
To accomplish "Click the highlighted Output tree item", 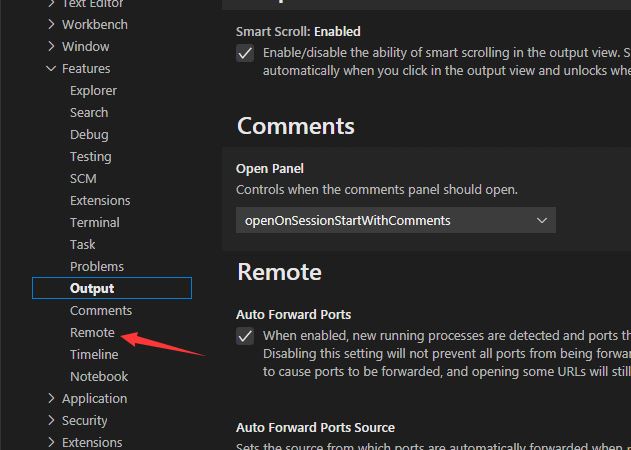I will pyautogui.click(x=112, y=288).
